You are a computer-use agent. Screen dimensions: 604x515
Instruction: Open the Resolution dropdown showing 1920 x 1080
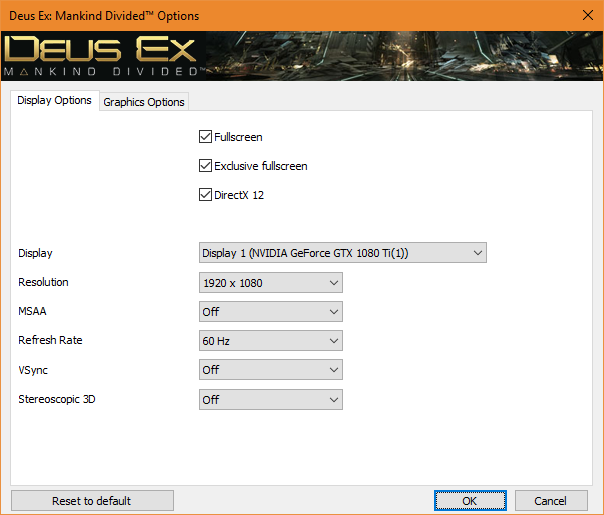click(271, 283)
